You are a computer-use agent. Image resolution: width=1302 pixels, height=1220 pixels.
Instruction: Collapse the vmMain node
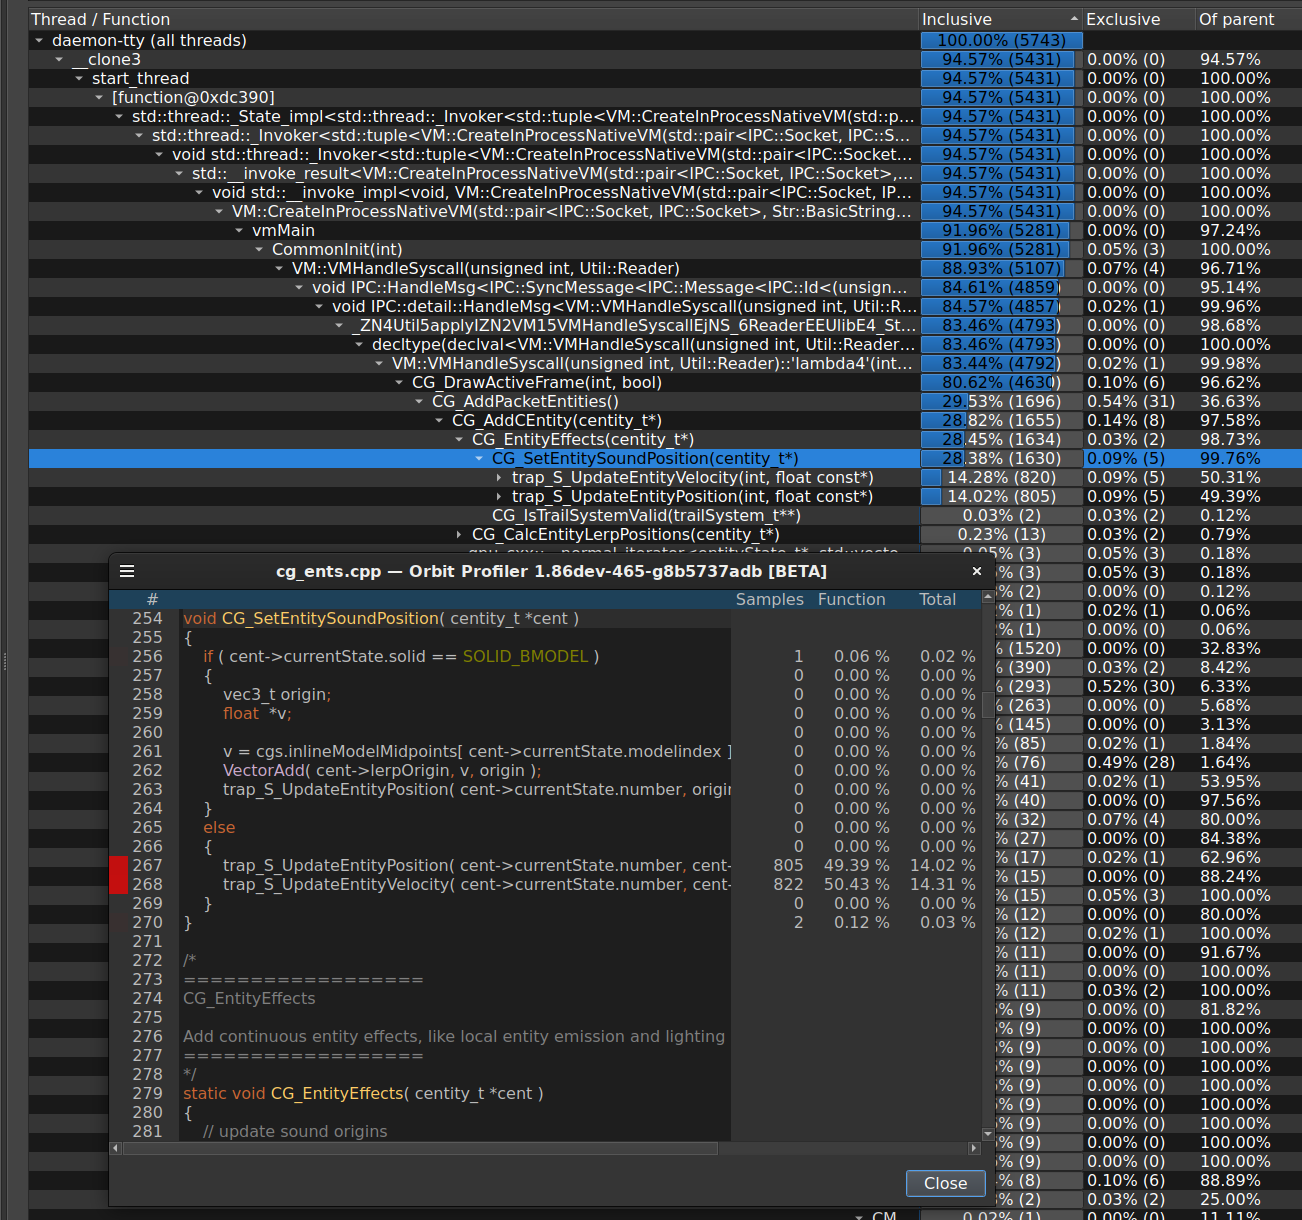tap(239, 231)
